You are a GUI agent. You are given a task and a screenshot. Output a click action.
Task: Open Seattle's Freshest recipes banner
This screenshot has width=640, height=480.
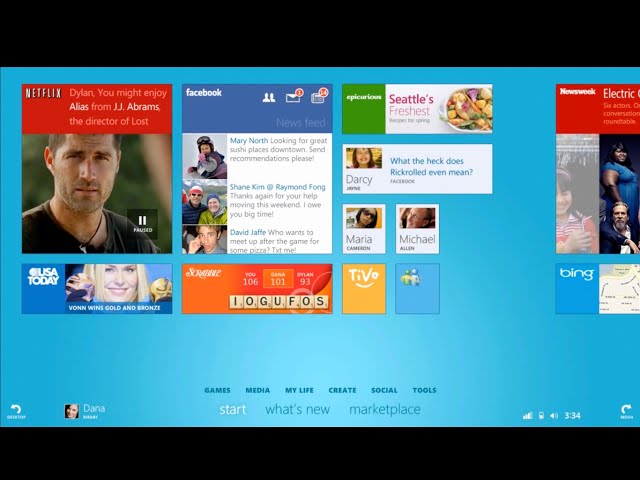coord(439,109)
